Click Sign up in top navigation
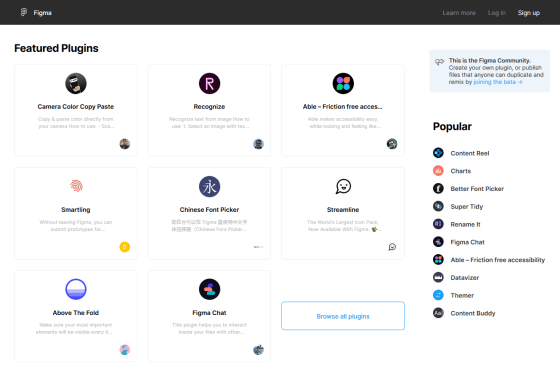 529,13
